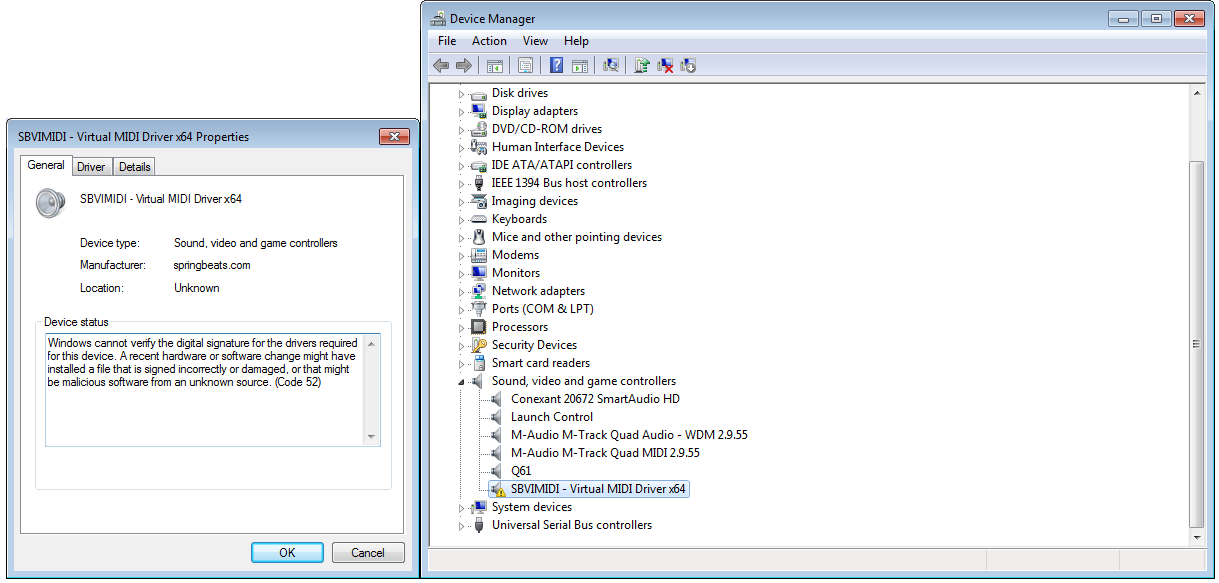Select the General tab in Properties
The width and height of the screenshot is (1219, 583).
[x=46, y=165]
